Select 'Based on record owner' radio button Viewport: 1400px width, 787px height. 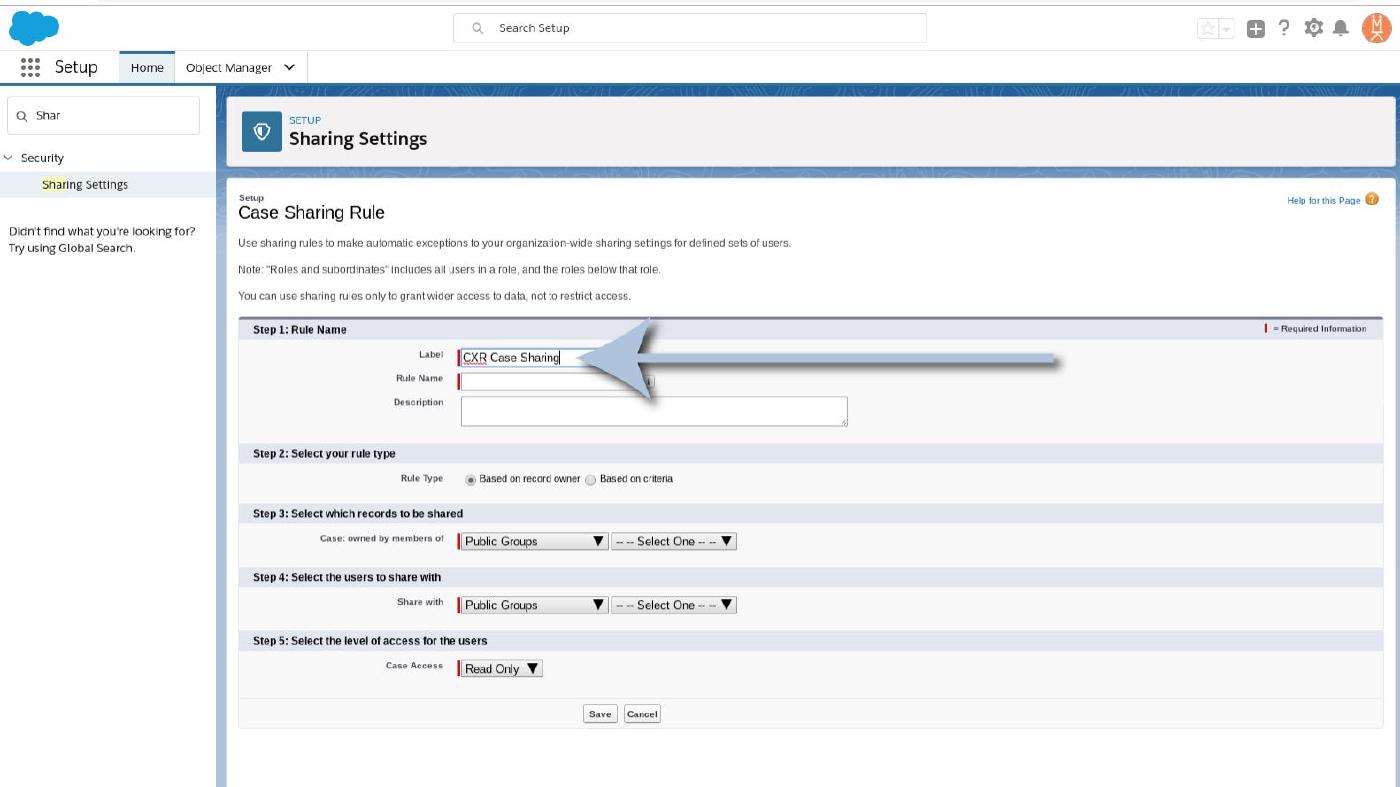471,480
